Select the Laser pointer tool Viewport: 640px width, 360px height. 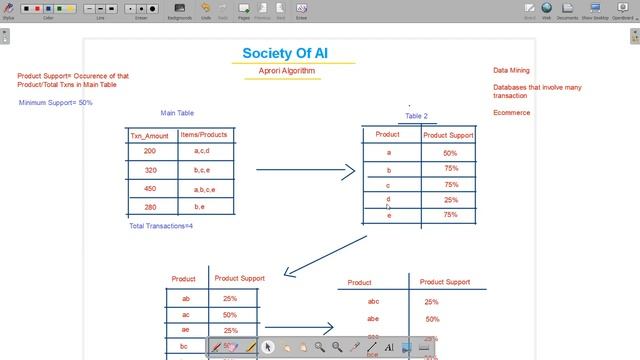[x=354, y=347]
